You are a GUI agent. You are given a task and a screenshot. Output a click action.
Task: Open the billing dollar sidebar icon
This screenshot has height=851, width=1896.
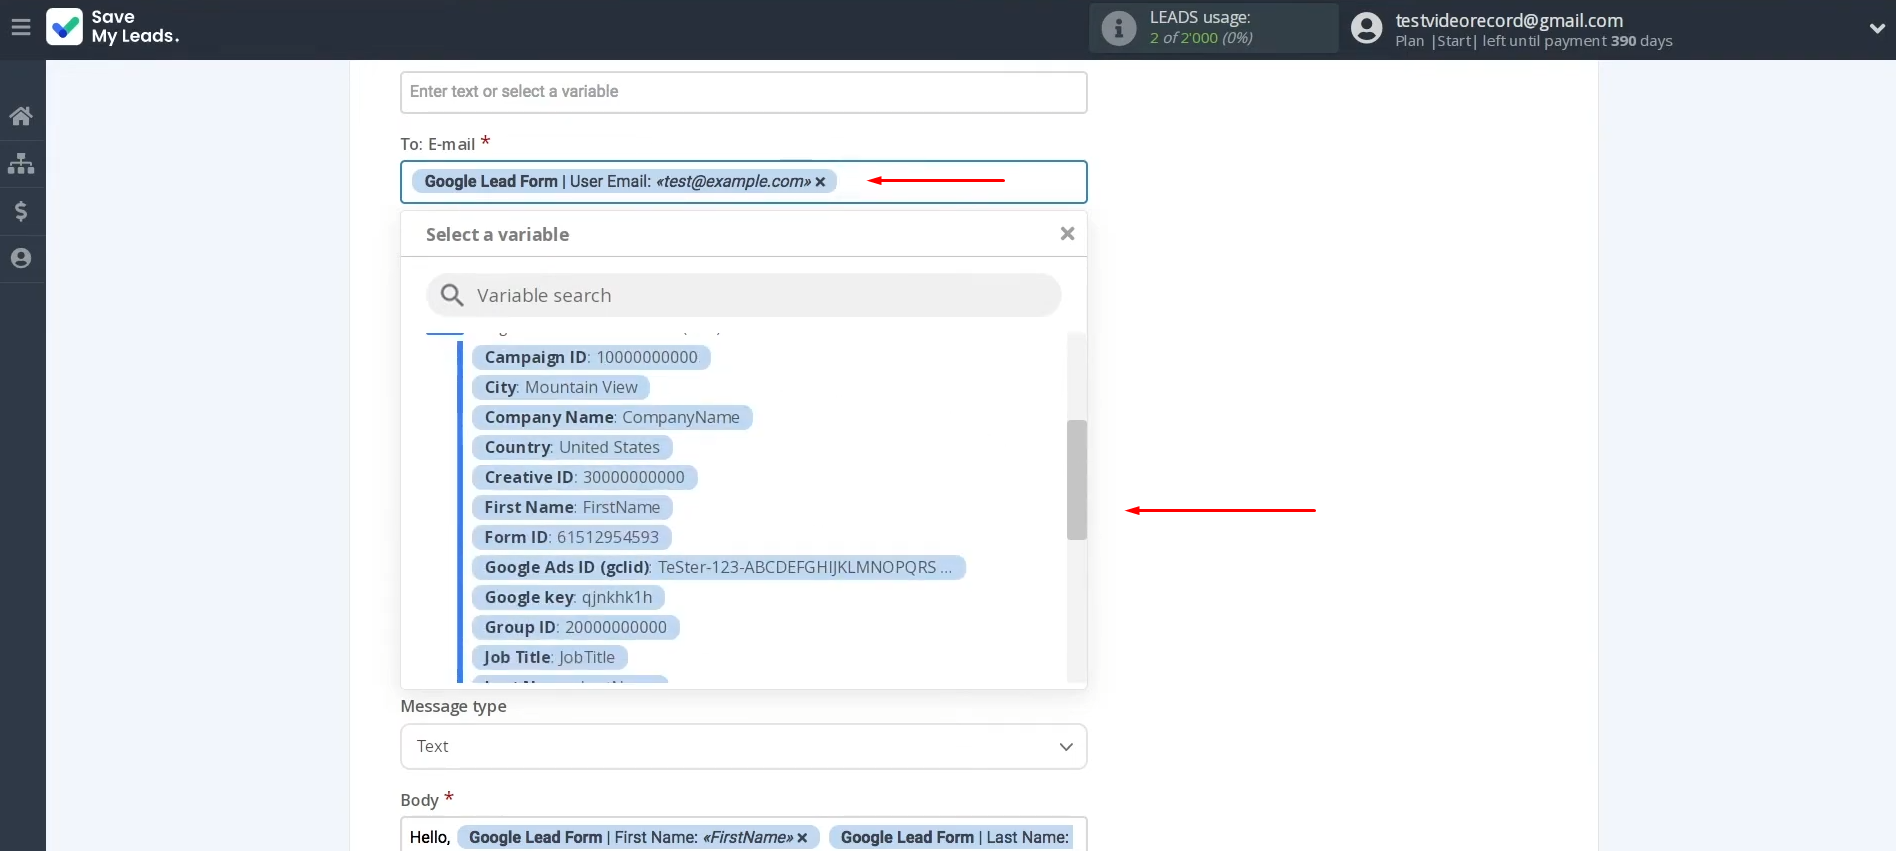coord(21,211)
